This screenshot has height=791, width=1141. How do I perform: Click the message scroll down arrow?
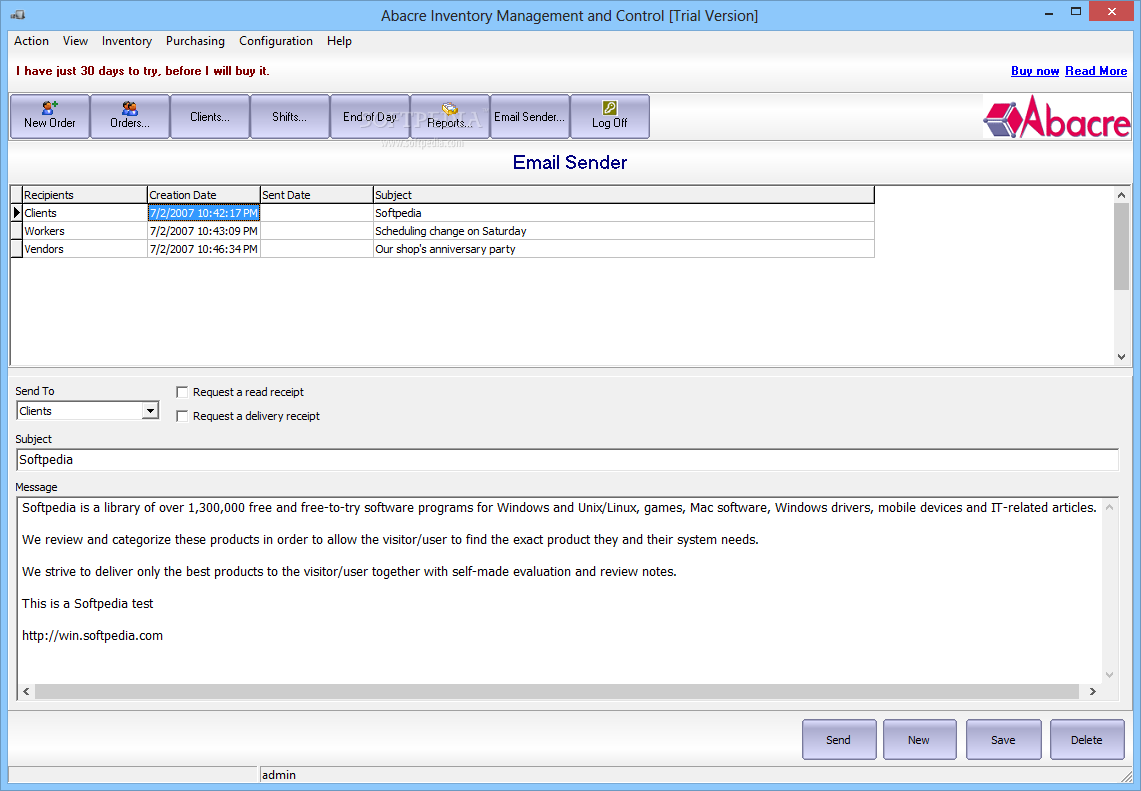tap(1109, 675)
